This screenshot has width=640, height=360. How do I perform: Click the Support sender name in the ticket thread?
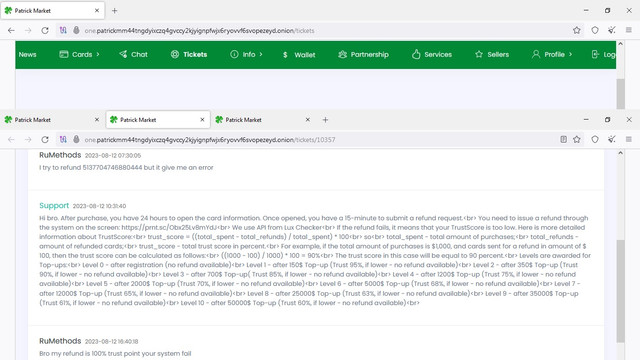54,205
